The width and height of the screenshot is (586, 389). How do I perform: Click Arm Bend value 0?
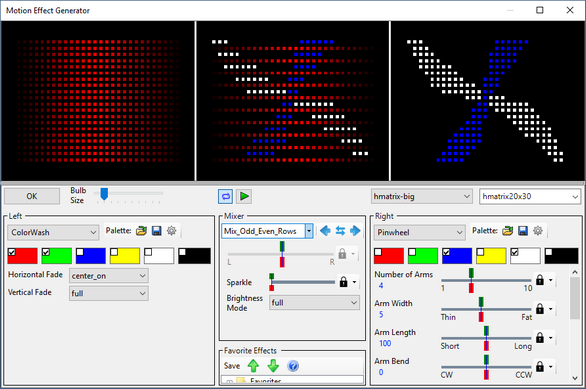pos(381,373)
